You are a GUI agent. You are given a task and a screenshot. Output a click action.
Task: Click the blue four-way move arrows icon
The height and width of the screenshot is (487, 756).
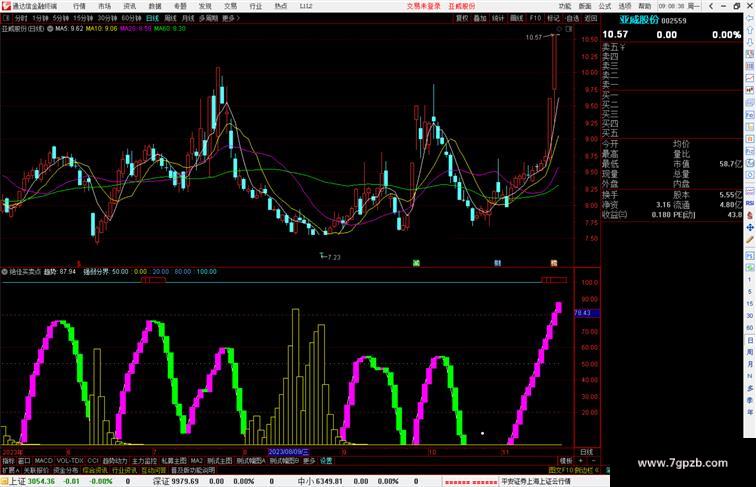click(x=750, y=228)
